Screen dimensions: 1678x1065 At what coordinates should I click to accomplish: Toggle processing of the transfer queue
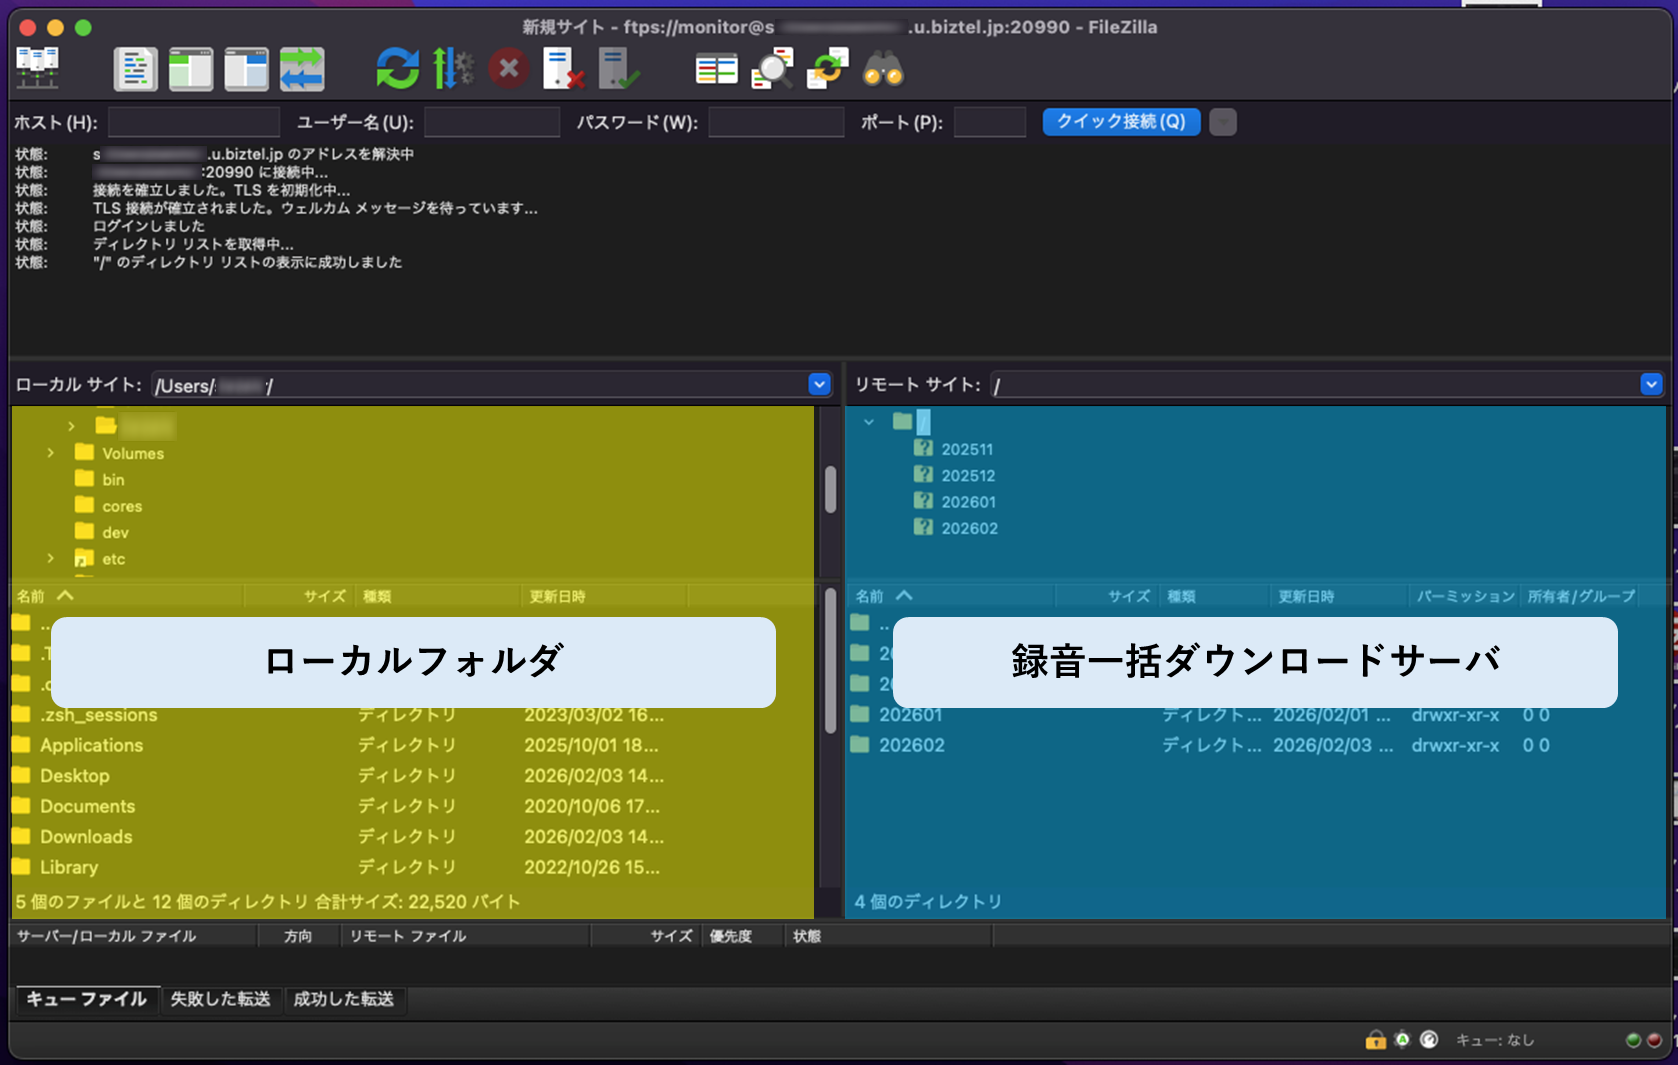click(x=453, y=69)
